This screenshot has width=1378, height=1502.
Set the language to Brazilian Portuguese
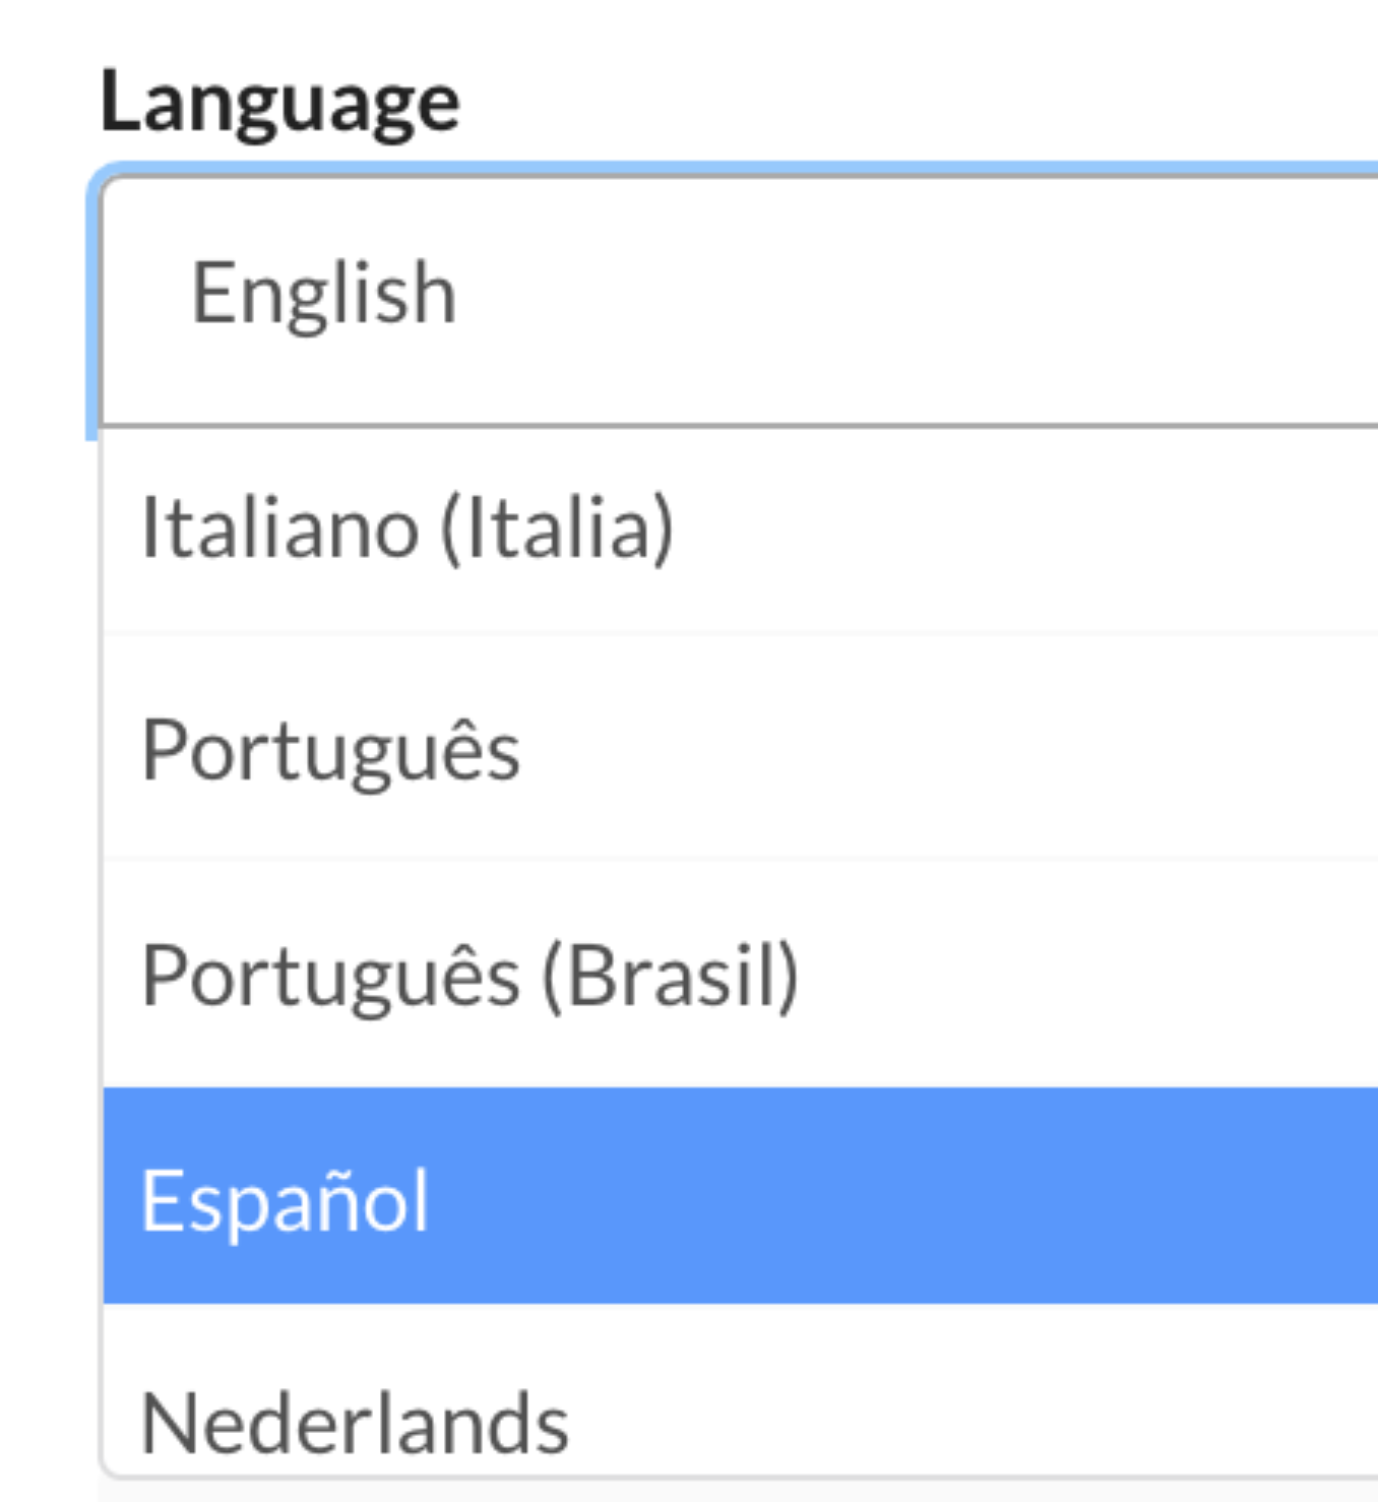[x=470, y=975]
